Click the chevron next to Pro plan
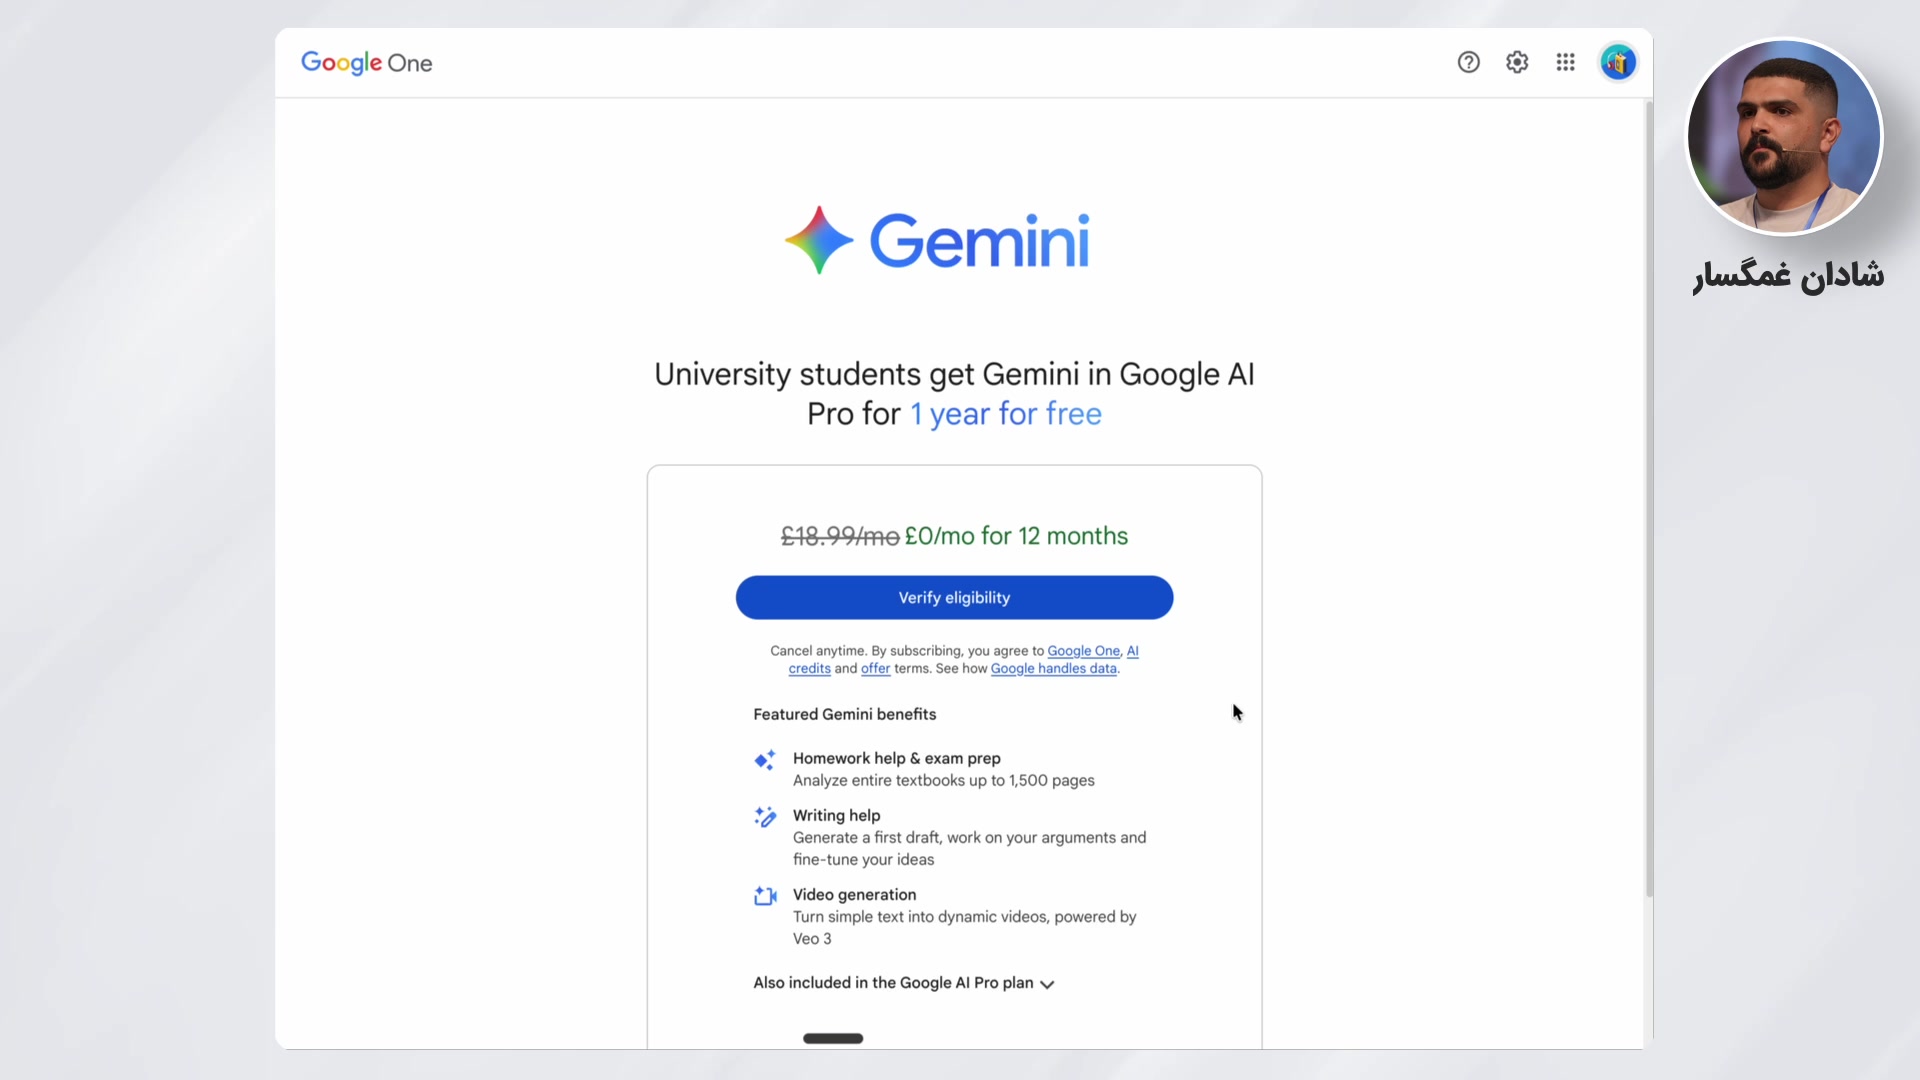This screenshot has width=1920, height=1080. 1047,984
